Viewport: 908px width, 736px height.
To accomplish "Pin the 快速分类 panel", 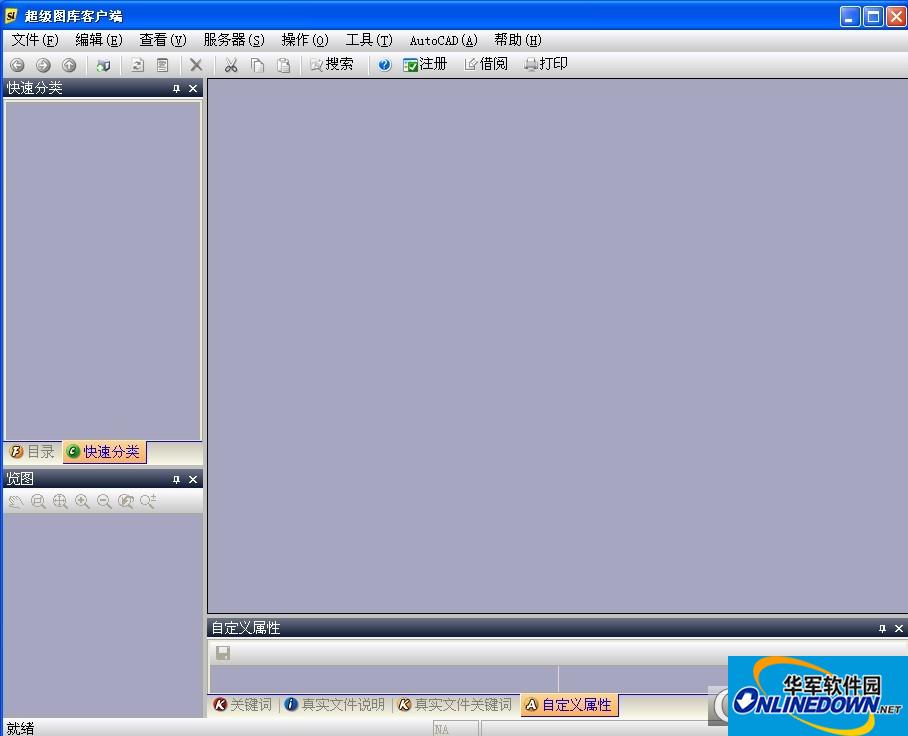I will (177, 89).
